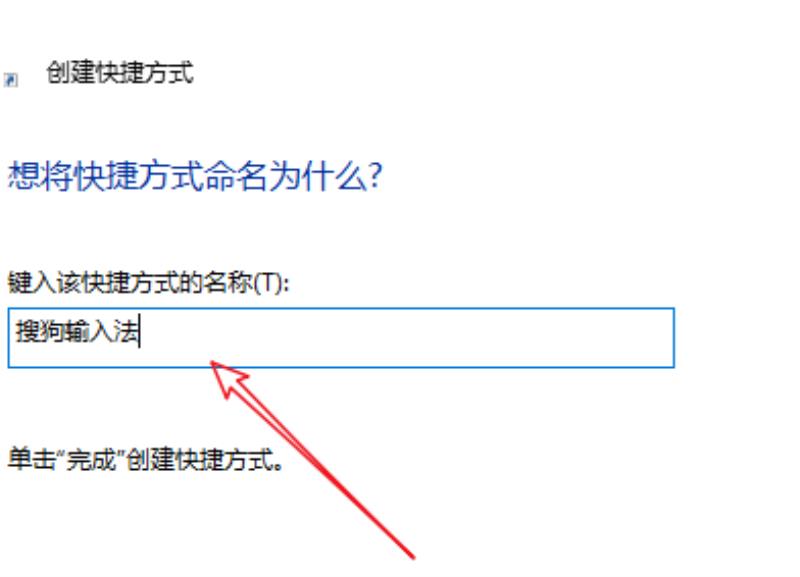Viewport: 800px width, 577px height.
Task: Click the word 名称 in the field label
Action: click(228, 283)
